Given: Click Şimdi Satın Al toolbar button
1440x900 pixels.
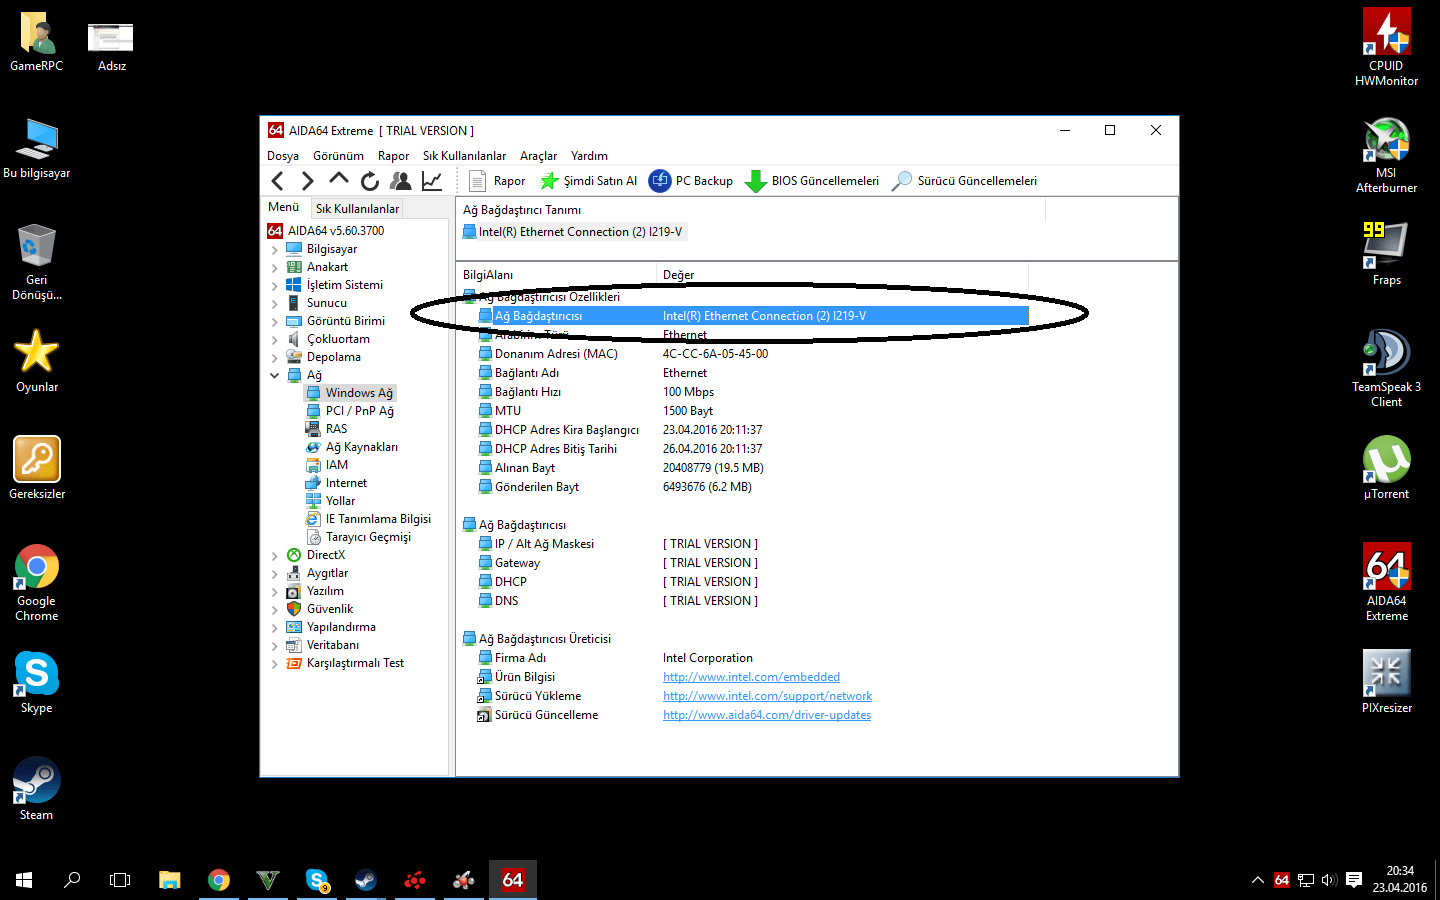Looking at the screenshot, I should (588, 181).
